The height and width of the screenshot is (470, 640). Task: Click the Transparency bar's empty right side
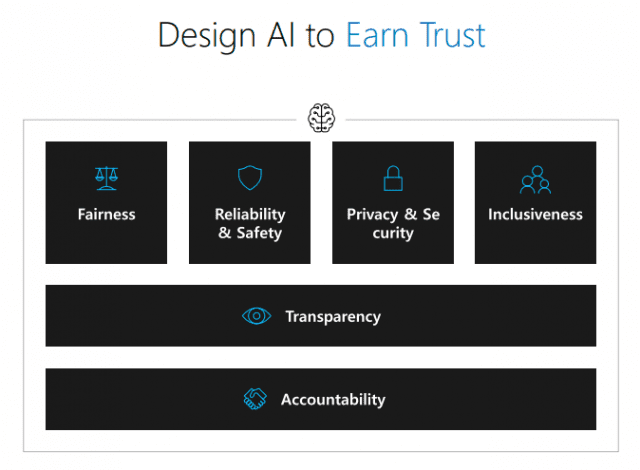[490, 316]
